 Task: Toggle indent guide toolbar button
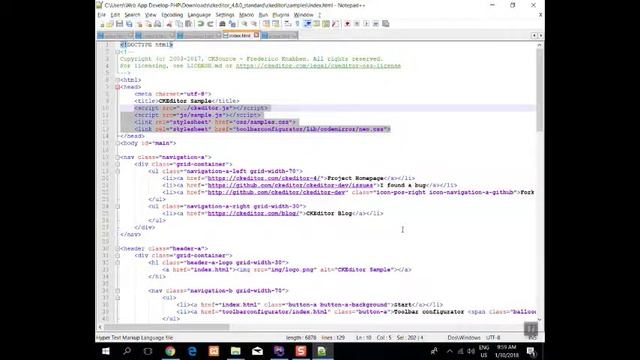click(x=307, y=24)
